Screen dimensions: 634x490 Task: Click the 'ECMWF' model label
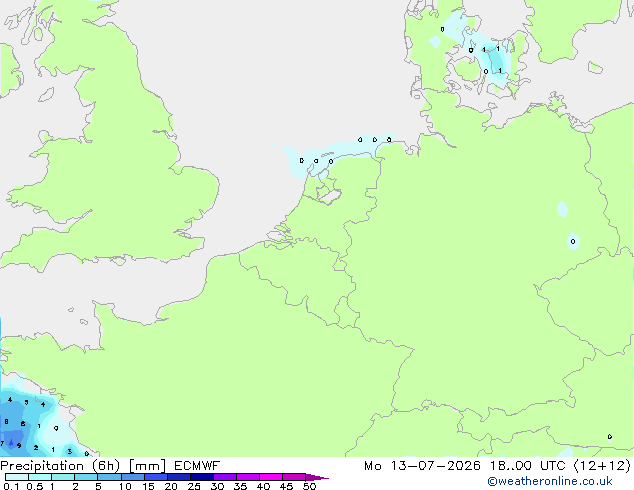coord(197,466)
